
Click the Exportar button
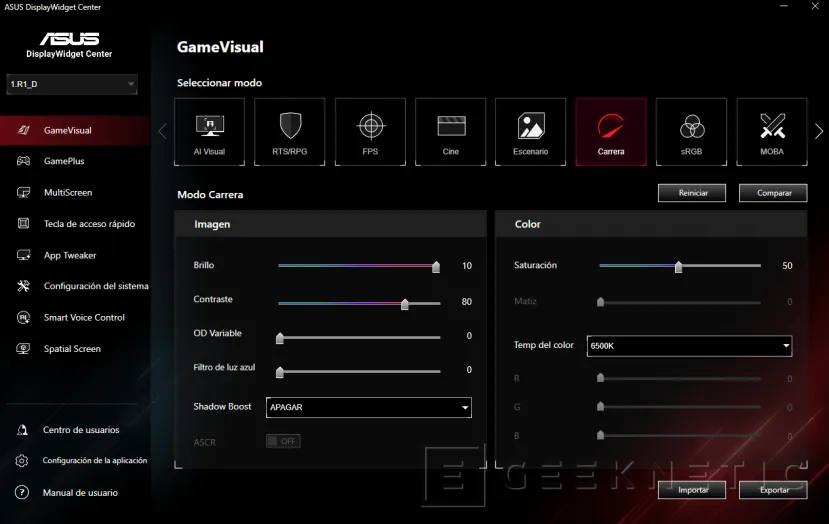coord(773,490)
